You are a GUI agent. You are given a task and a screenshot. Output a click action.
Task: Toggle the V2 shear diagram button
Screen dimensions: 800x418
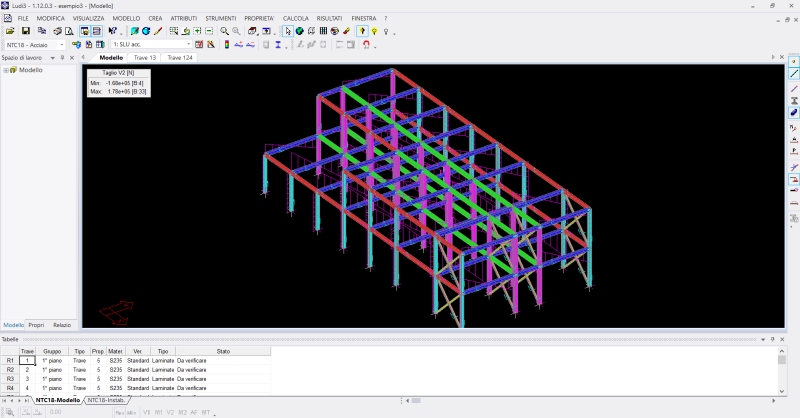click(x=170, y=412)
